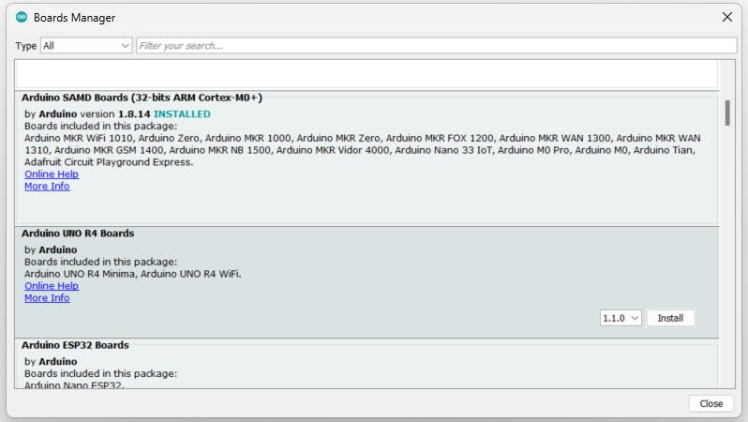Select the Arduino ESP32 Boards heading
The width and height of the screenshot is (748, 422).
click(x=75, y=345)
